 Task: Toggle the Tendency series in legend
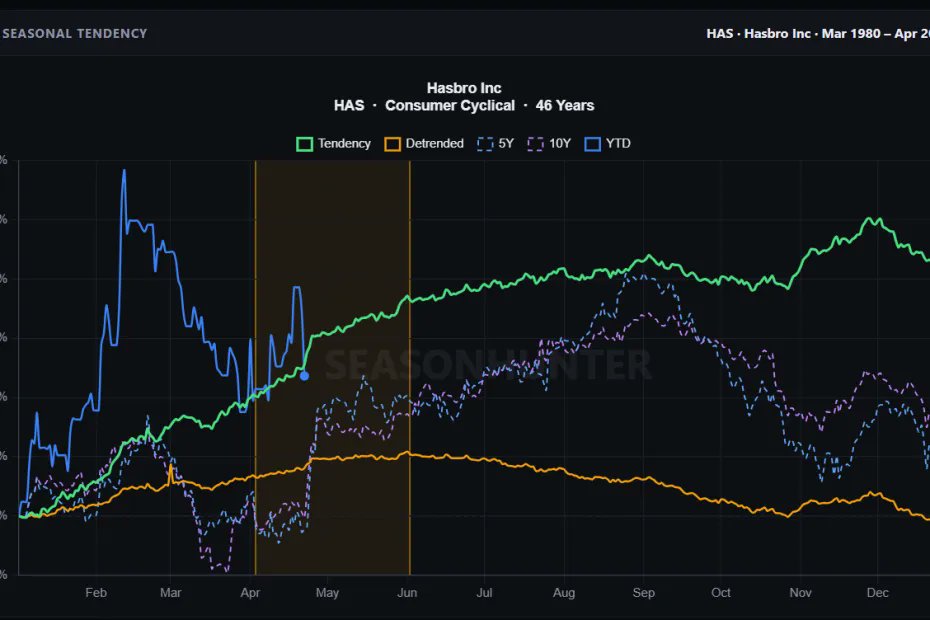pos(333,144)
